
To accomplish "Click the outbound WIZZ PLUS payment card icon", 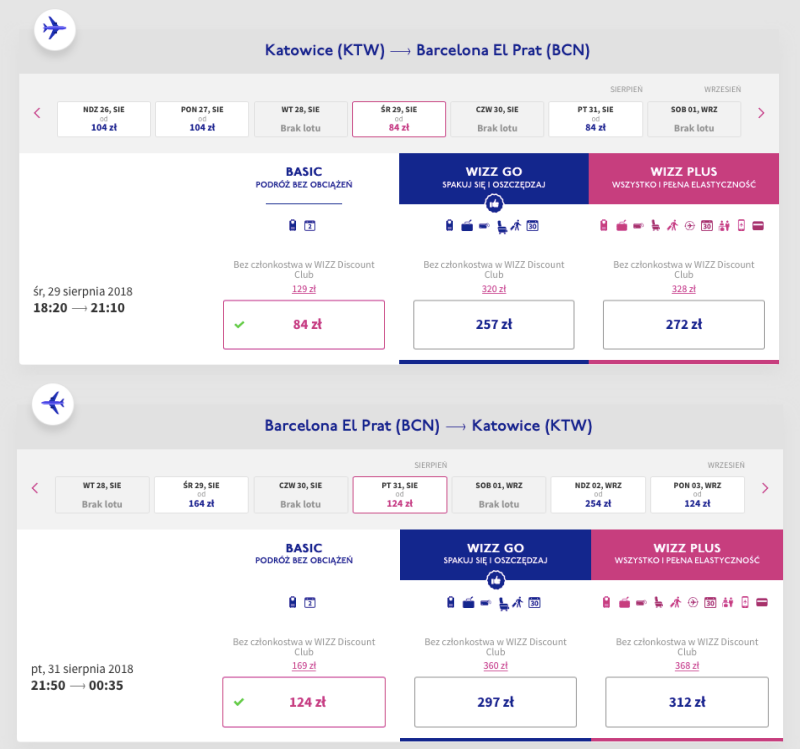I will [758, 226].
